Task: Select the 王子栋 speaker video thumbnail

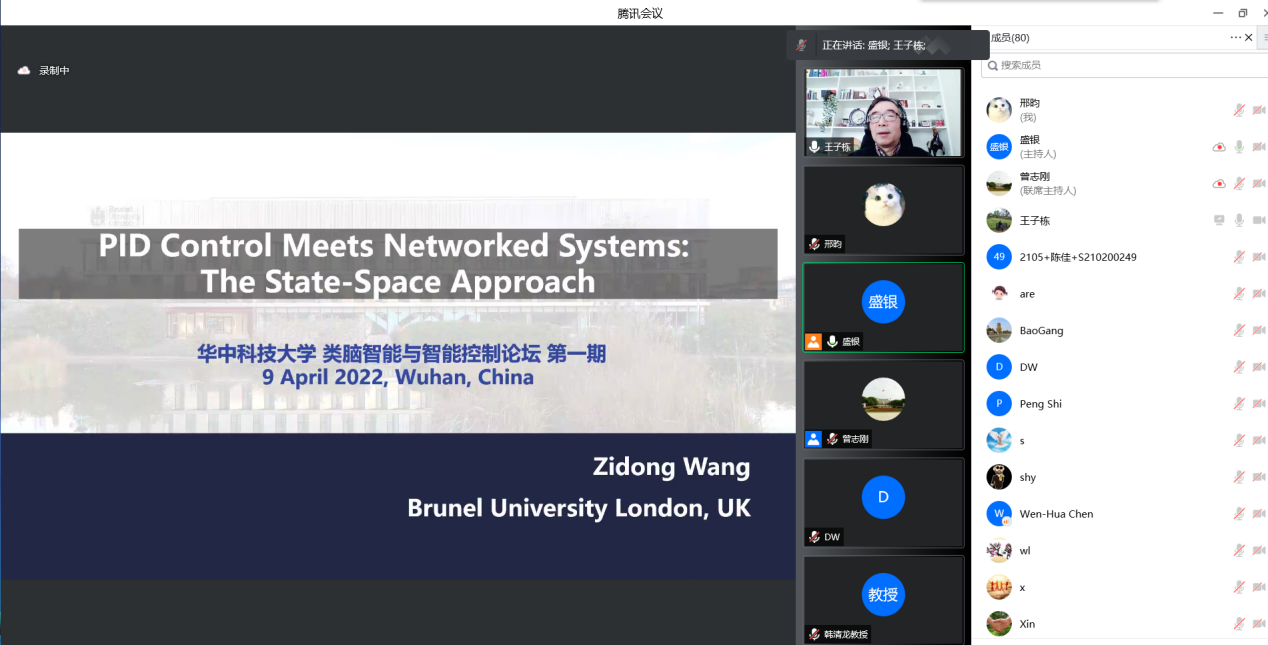Action: click(884, 112)
